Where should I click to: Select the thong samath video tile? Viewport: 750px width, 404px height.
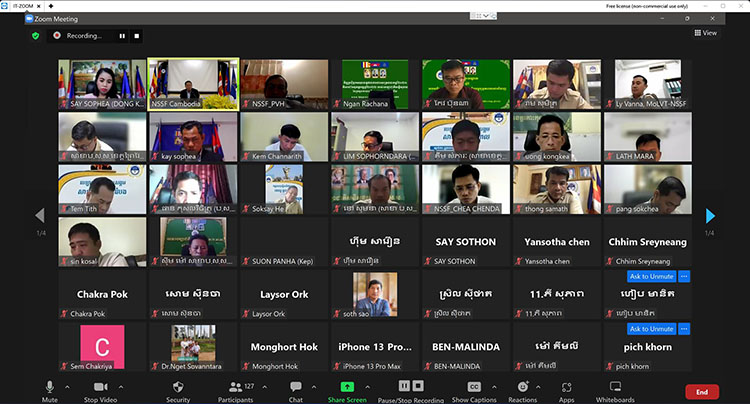557,189
